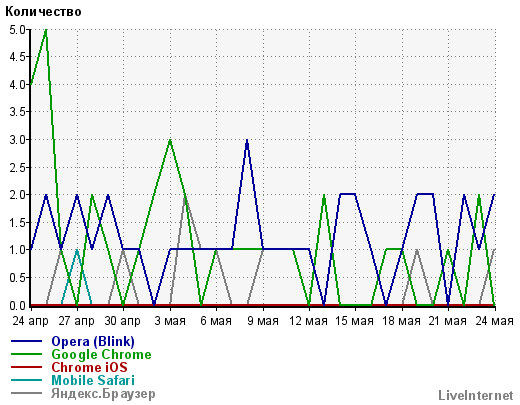The image size is (520, 405).
Task: Click the teal Mobile Safari legend swatch
Action: click(x=27, y=380)
